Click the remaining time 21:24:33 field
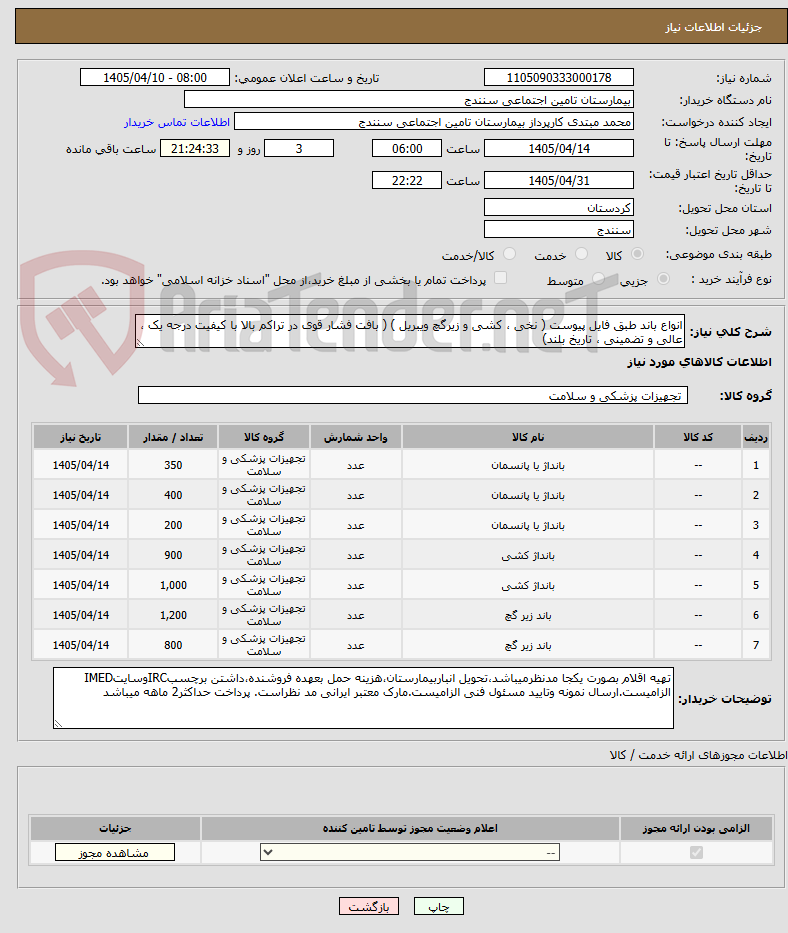 pyautogui.click(x=195, y=148)
